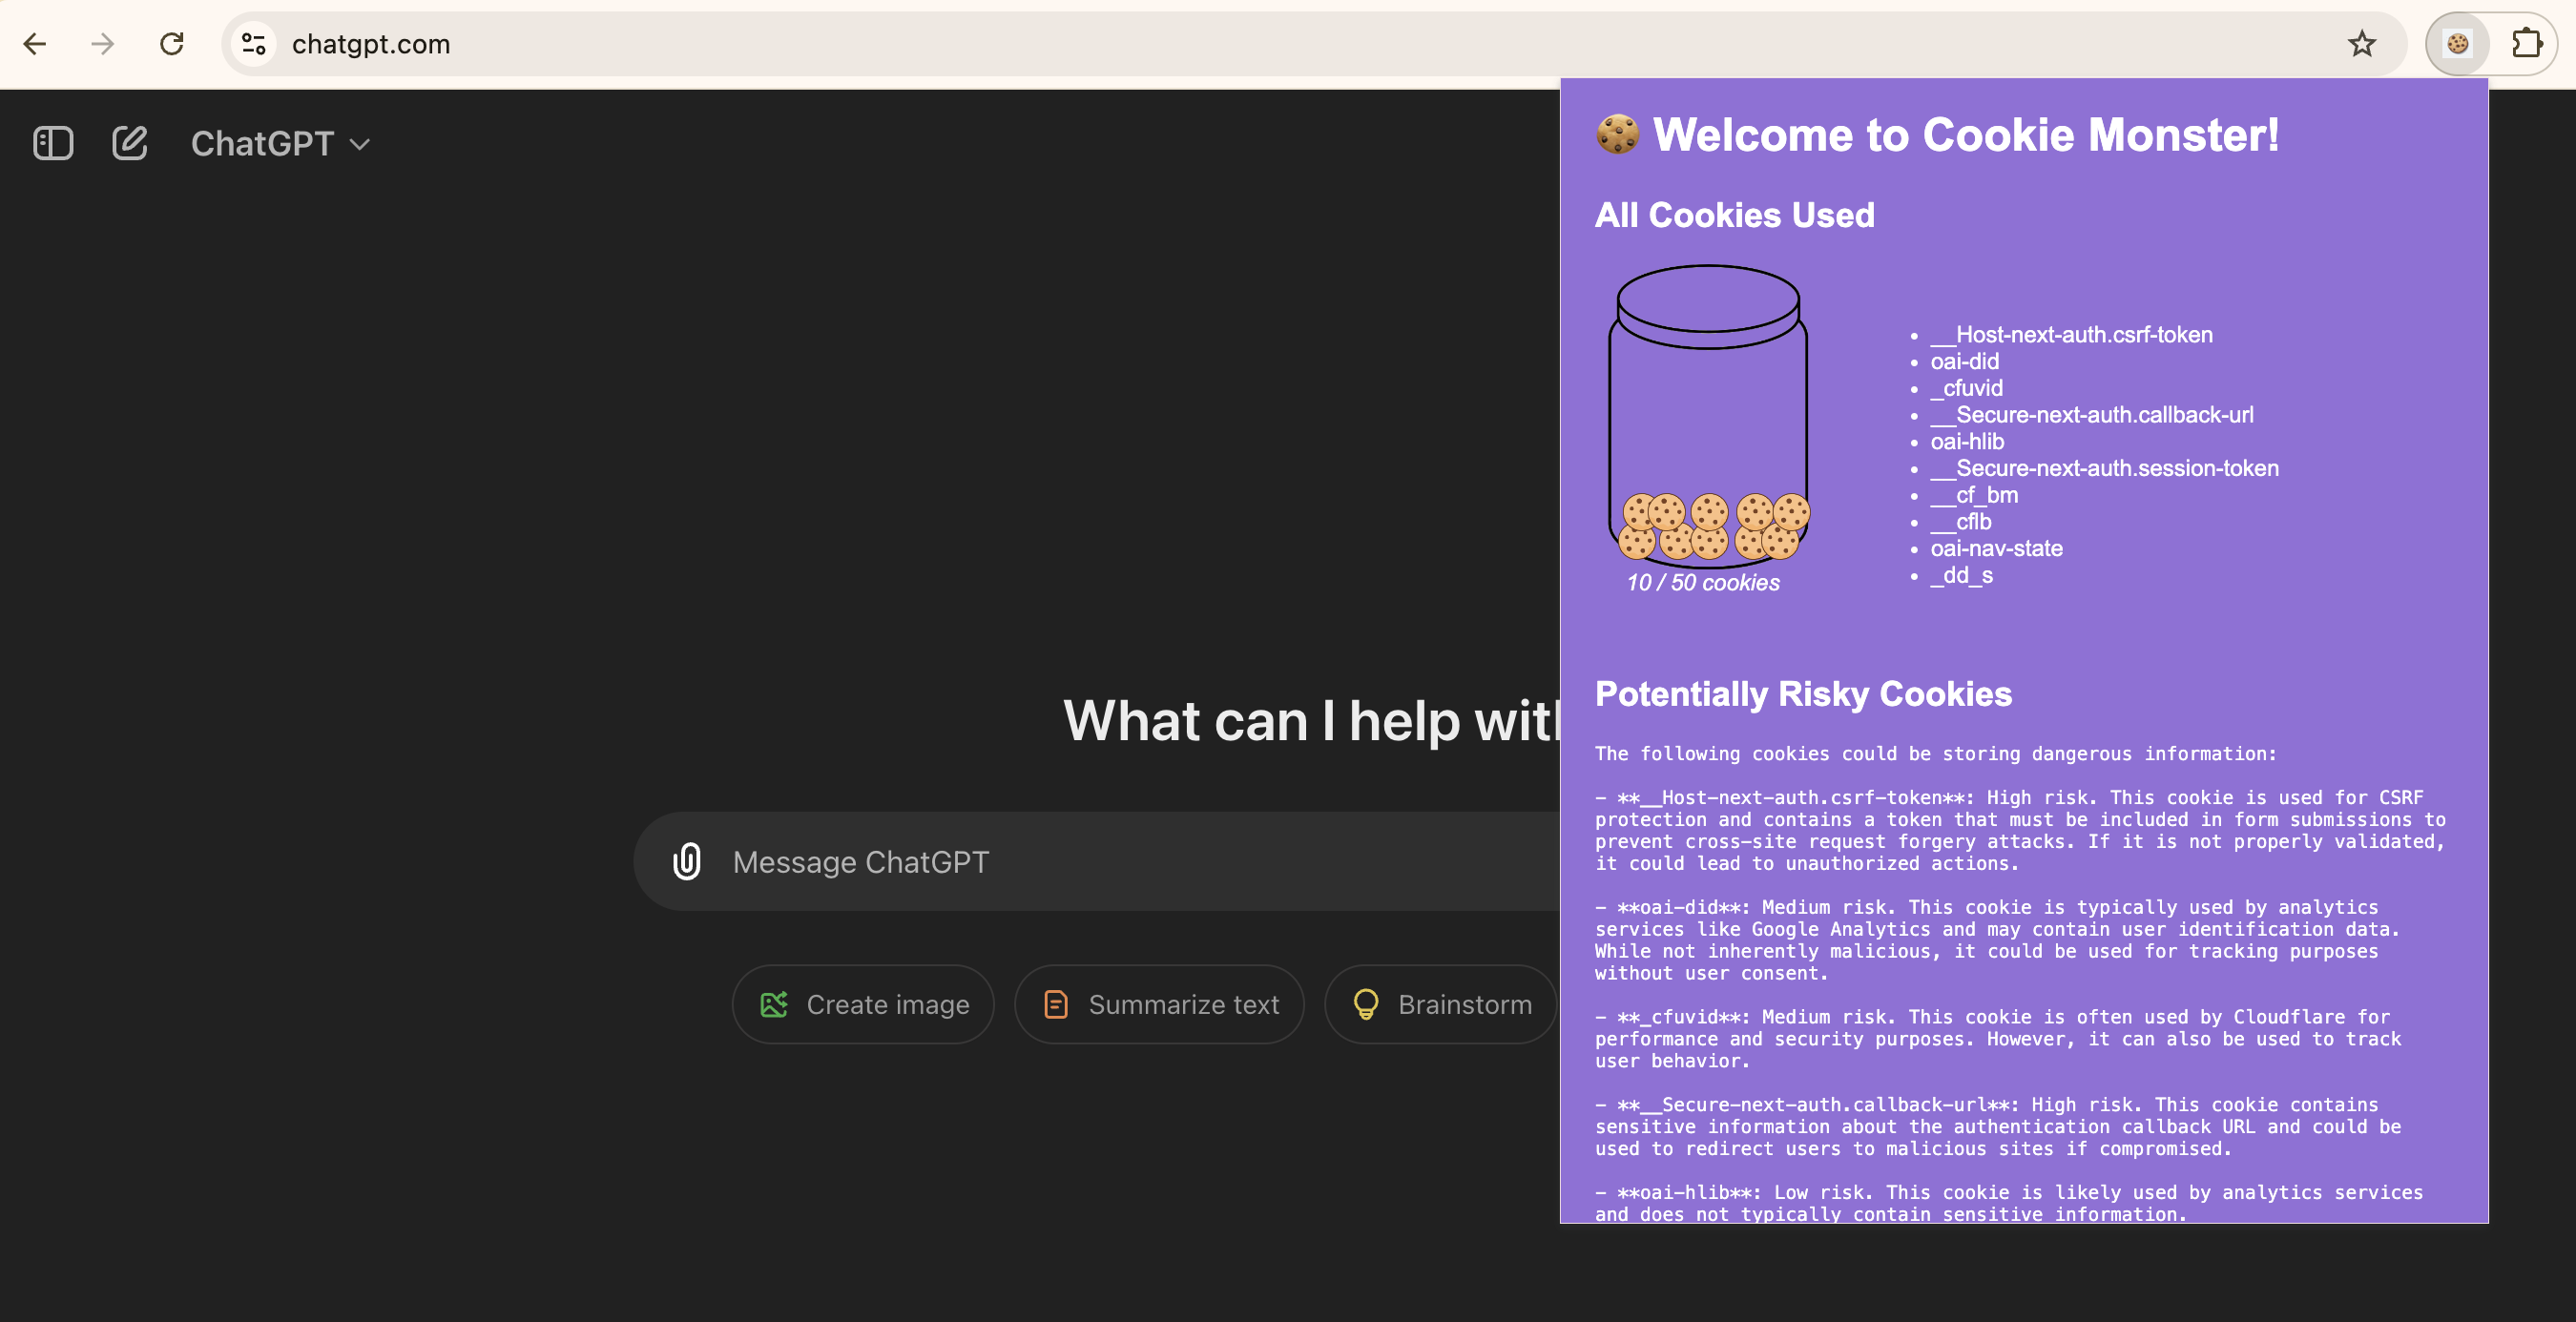
Task: Start a new chat with pencil icon
Action: 130,143
